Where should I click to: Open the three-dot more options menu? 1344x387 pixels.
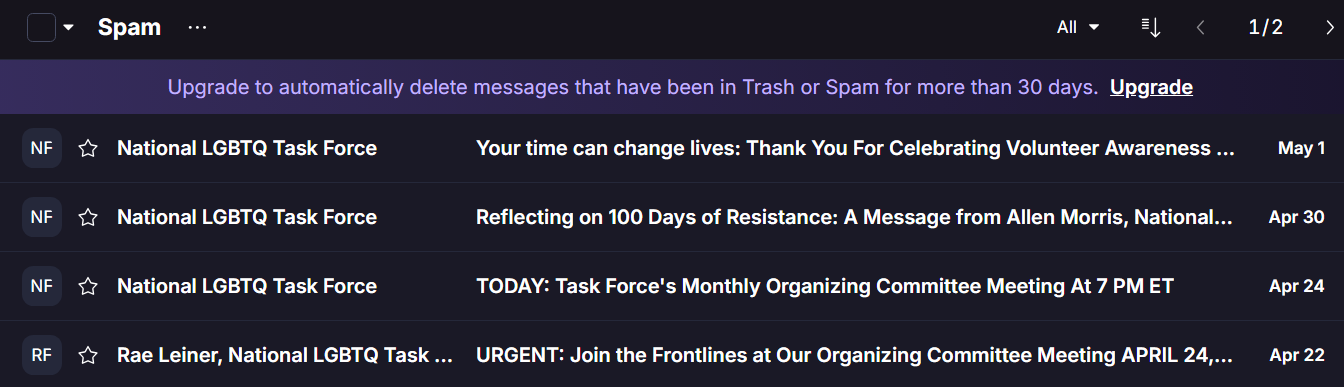point(197,28)
